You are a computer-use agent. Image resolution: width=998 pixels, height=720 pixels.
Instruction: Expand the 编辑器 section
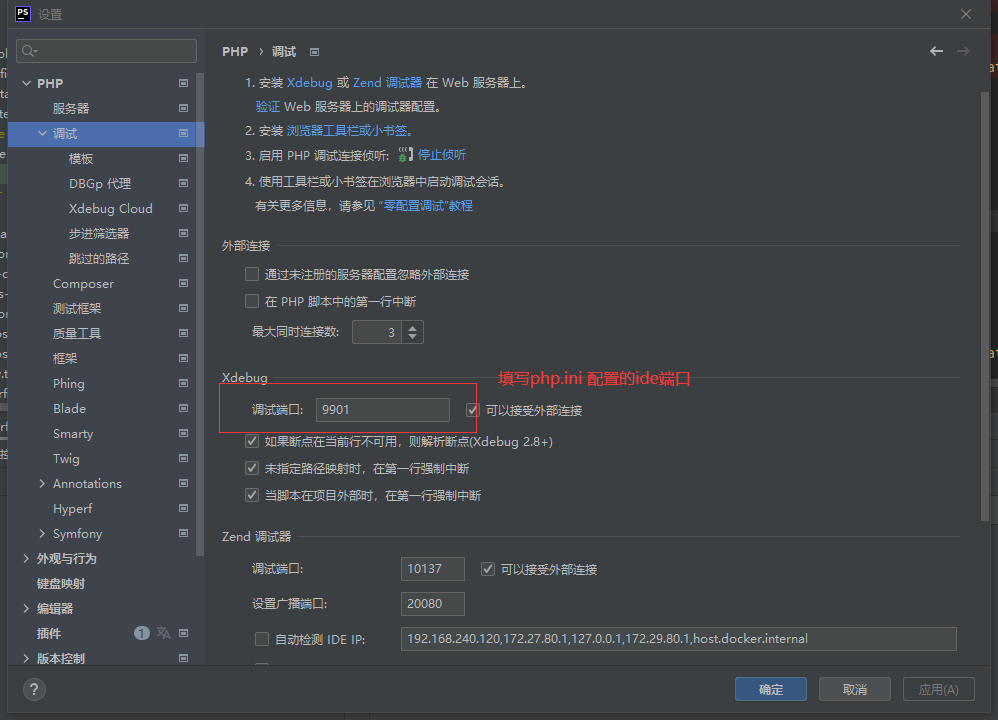(26, 609)
